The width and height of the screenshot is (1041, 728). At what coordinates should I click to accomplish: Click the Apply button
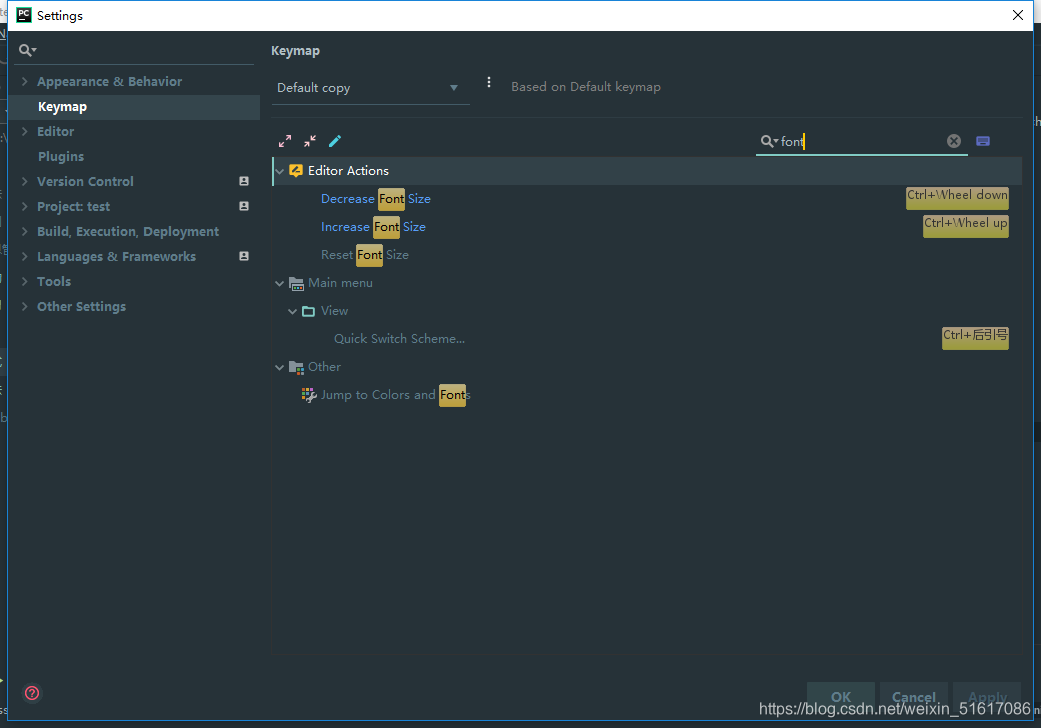(x=987, y=697)
